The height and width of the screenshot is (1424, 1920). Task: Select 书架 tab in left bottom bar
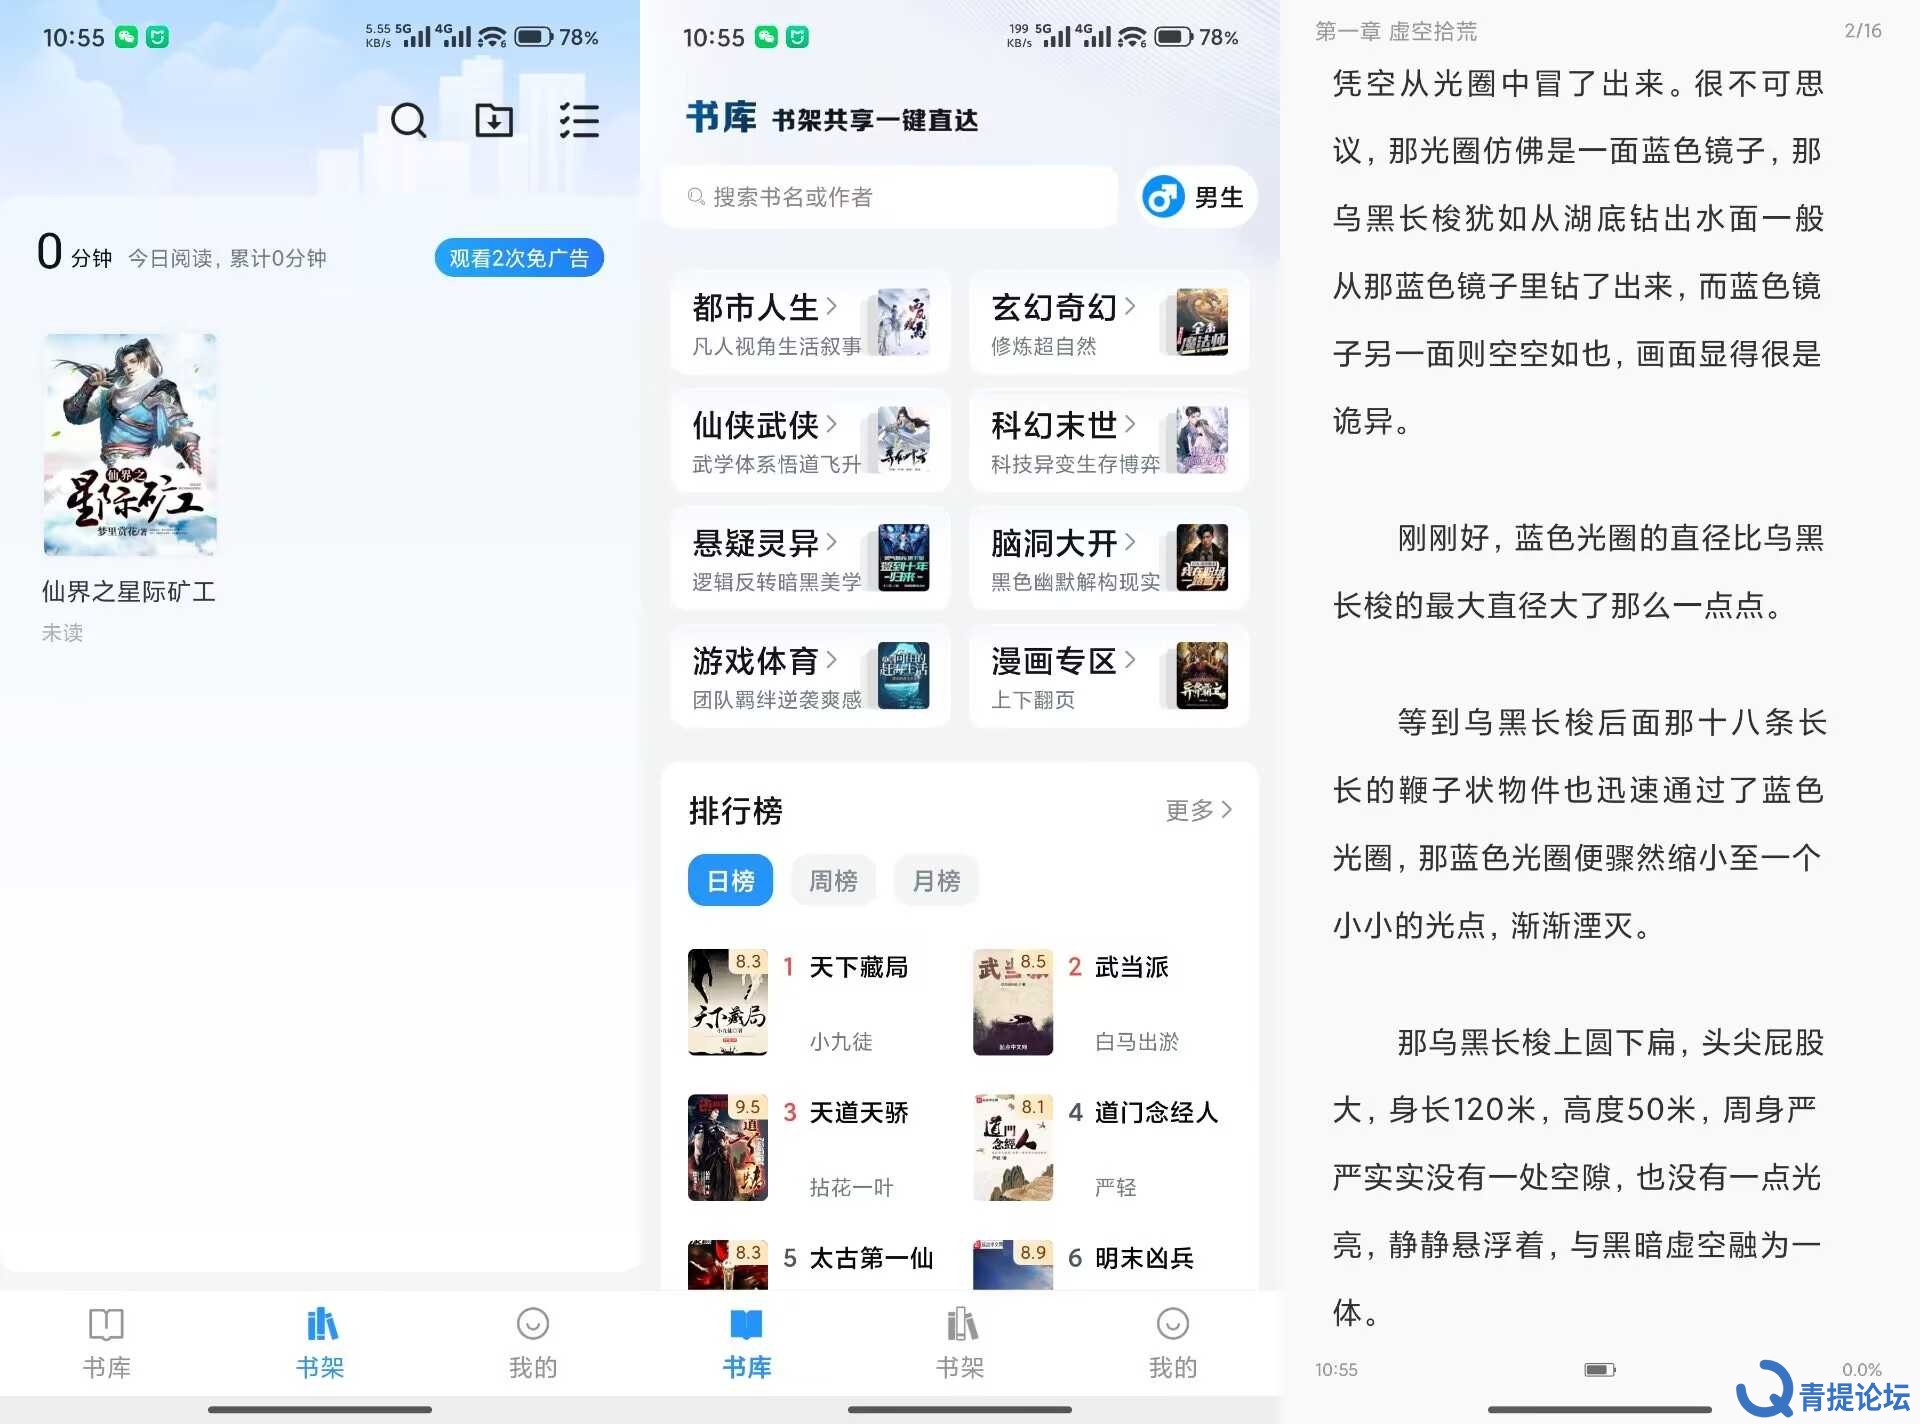[x=320, y=1343]
